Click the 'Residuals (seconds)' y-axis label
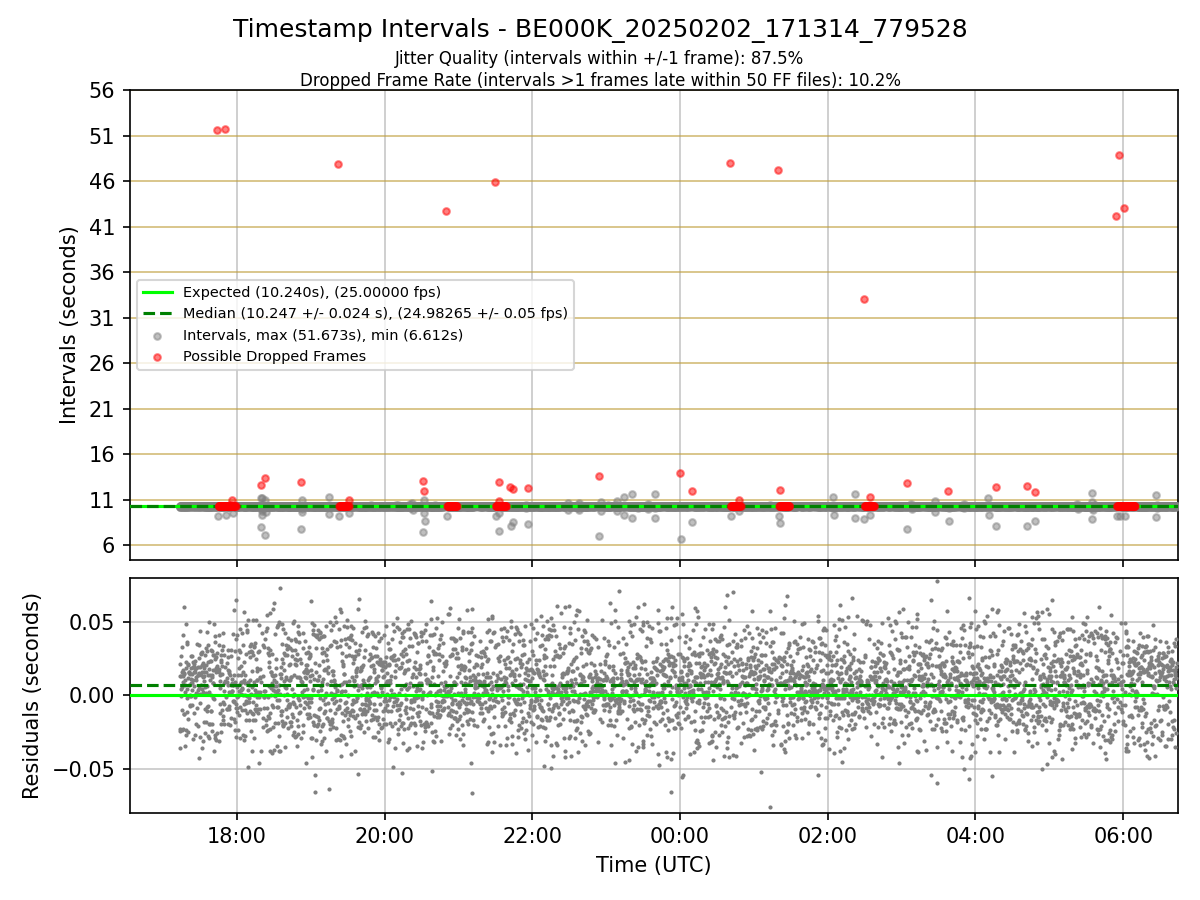 click(x=32, y=696)
